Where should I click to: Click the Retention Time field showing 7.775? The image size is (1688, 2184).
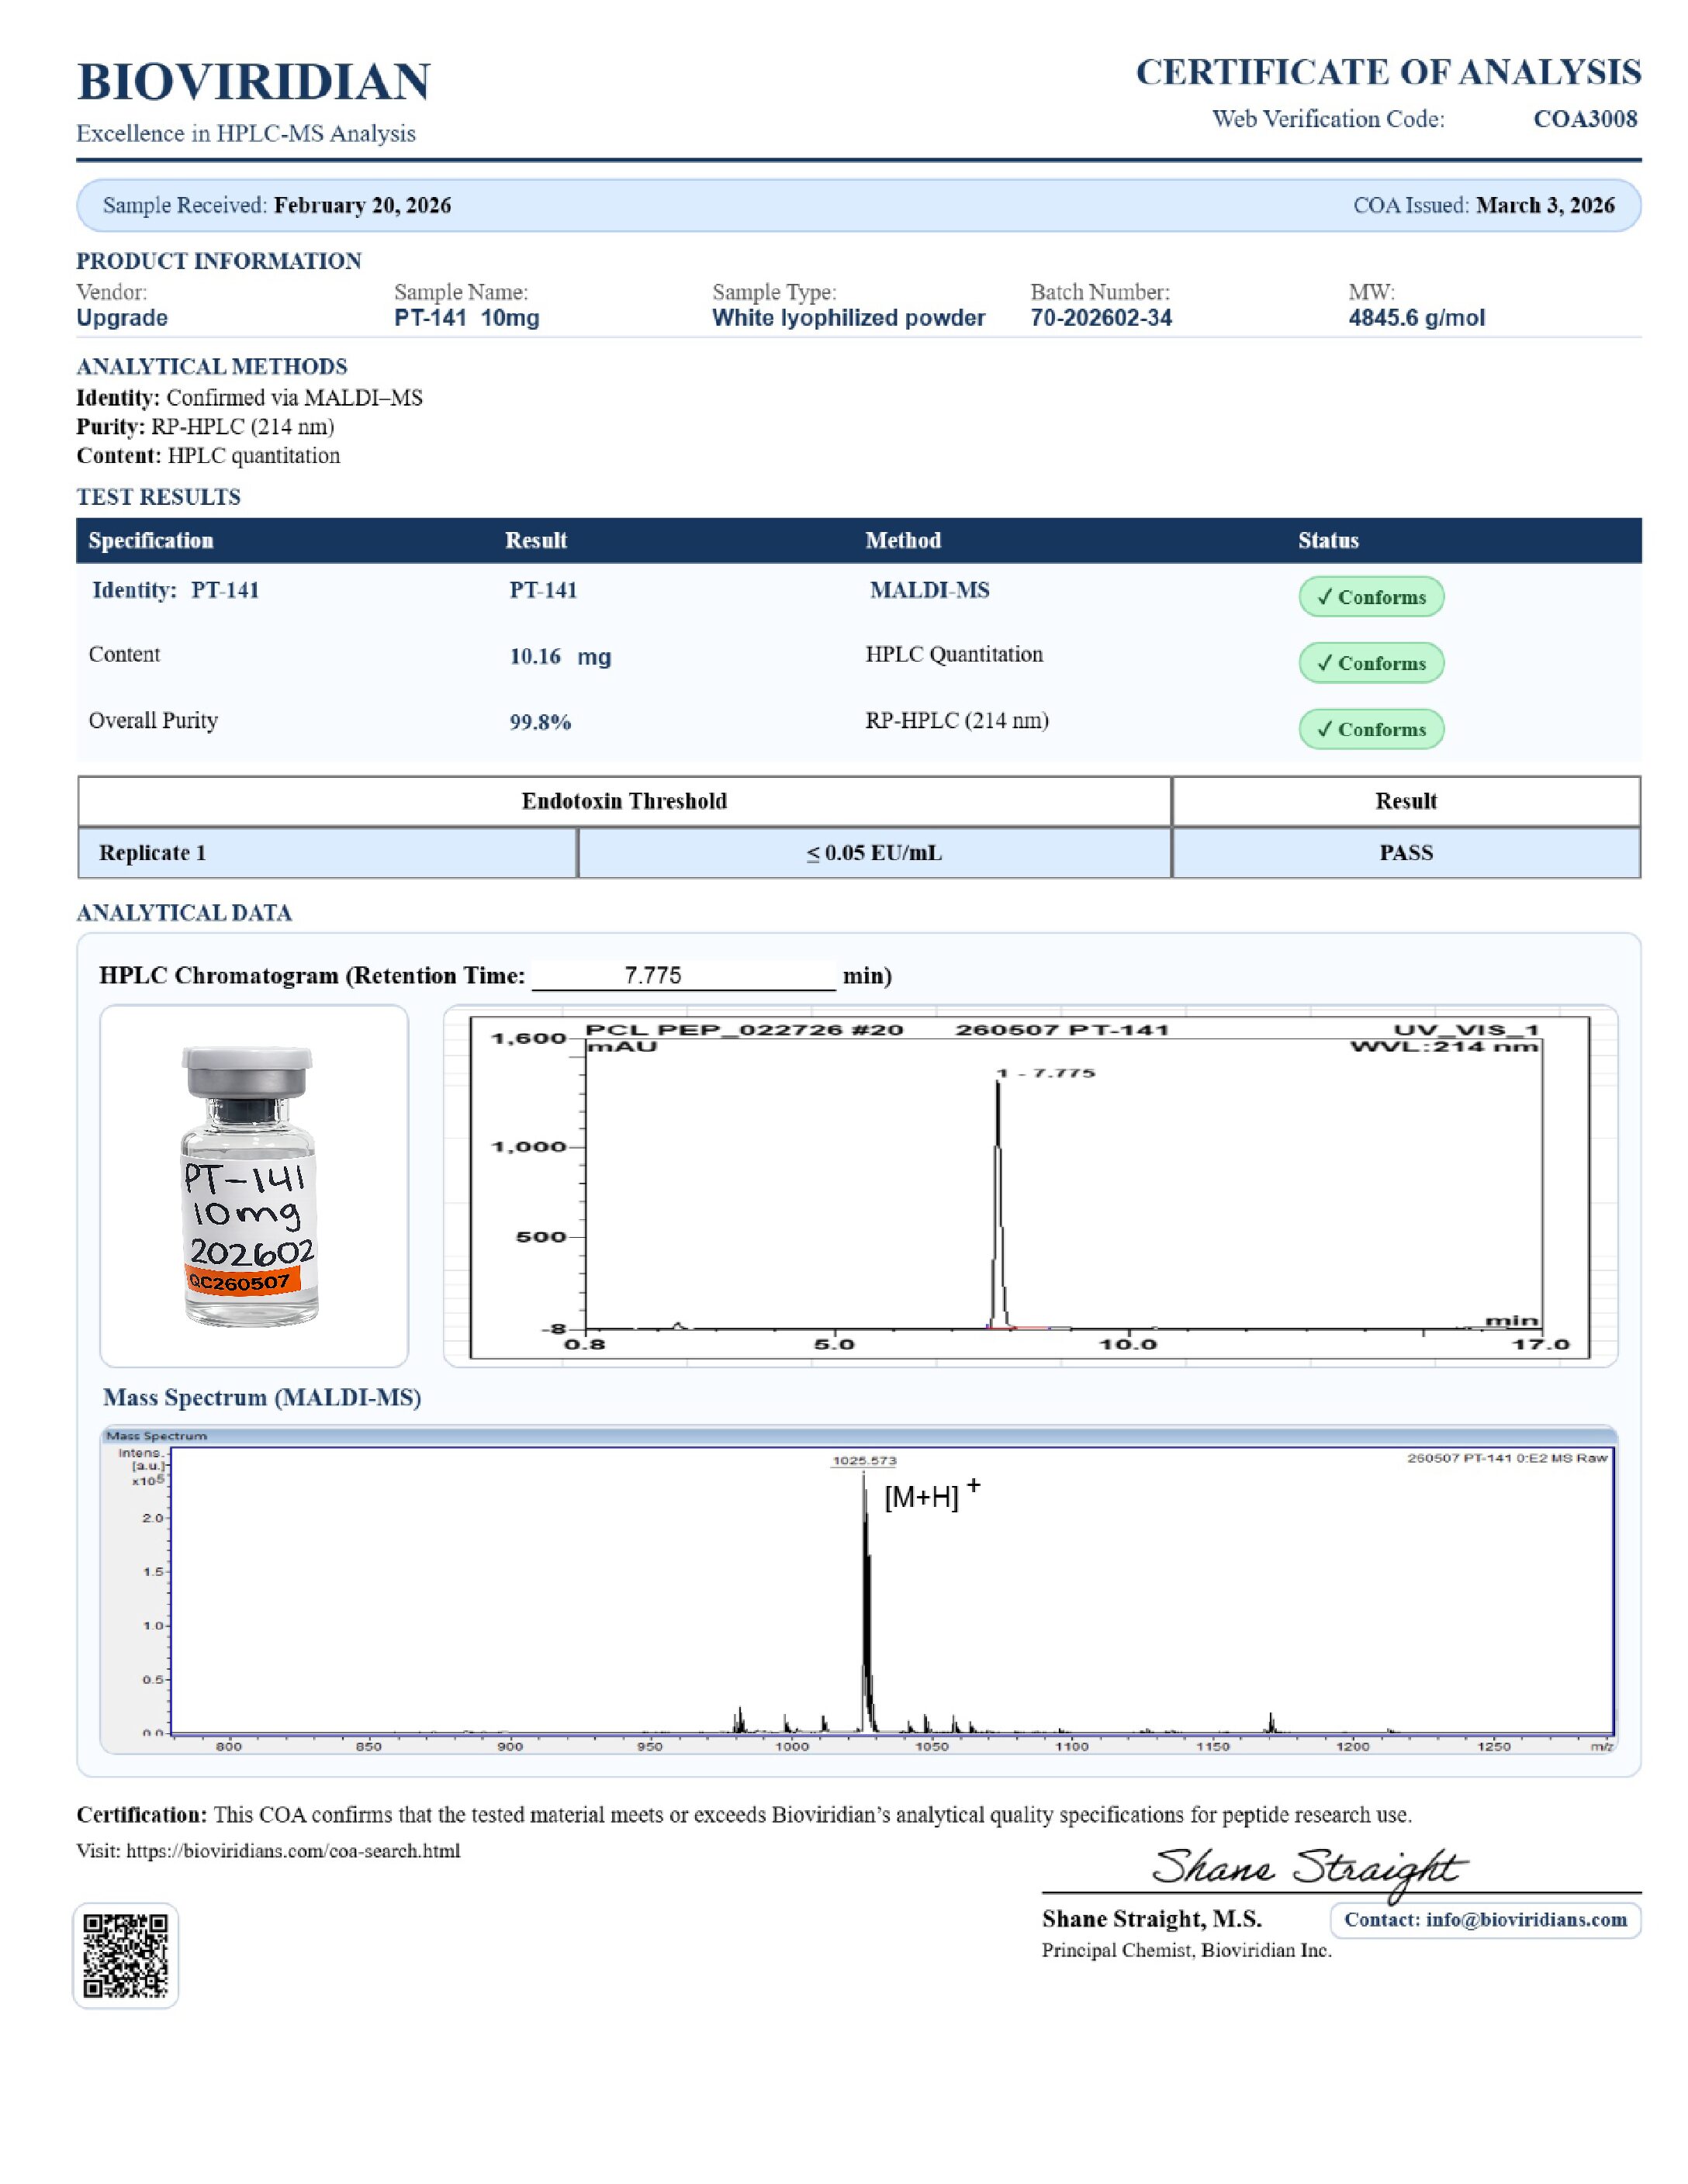pos(683,975)
